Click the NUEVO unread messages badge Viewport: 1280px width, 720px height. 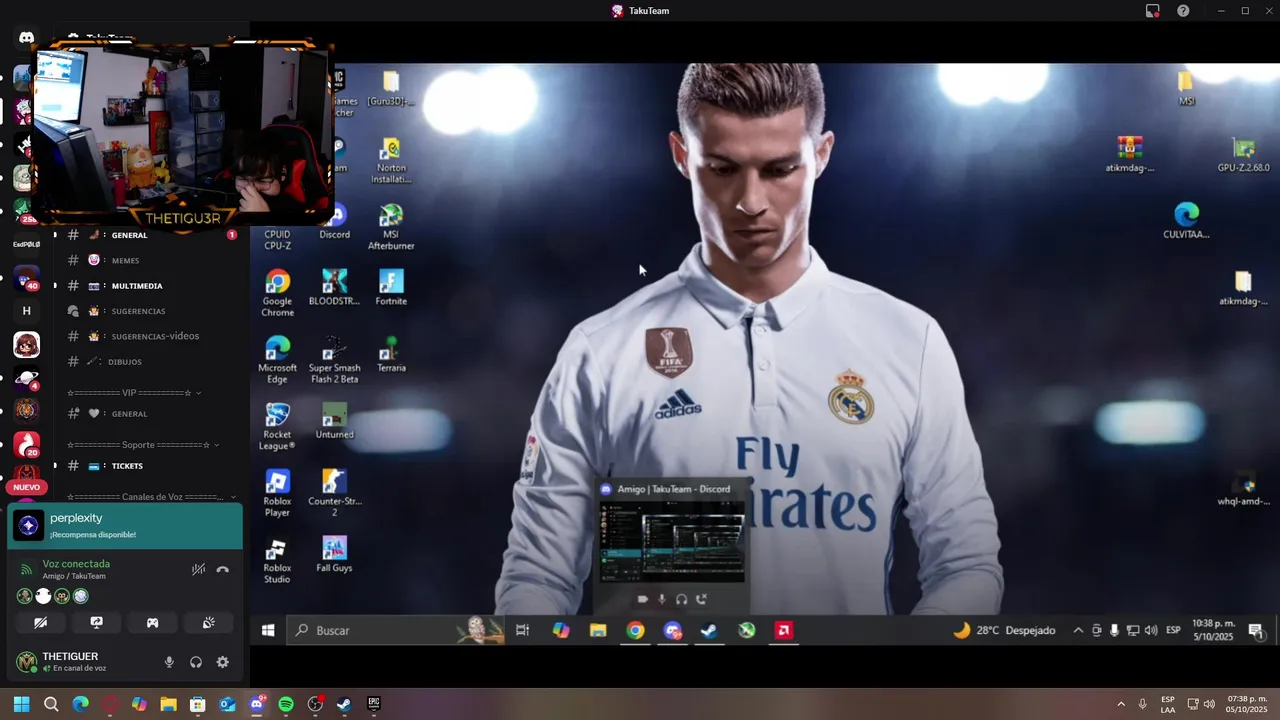click(x=26, y=487)
